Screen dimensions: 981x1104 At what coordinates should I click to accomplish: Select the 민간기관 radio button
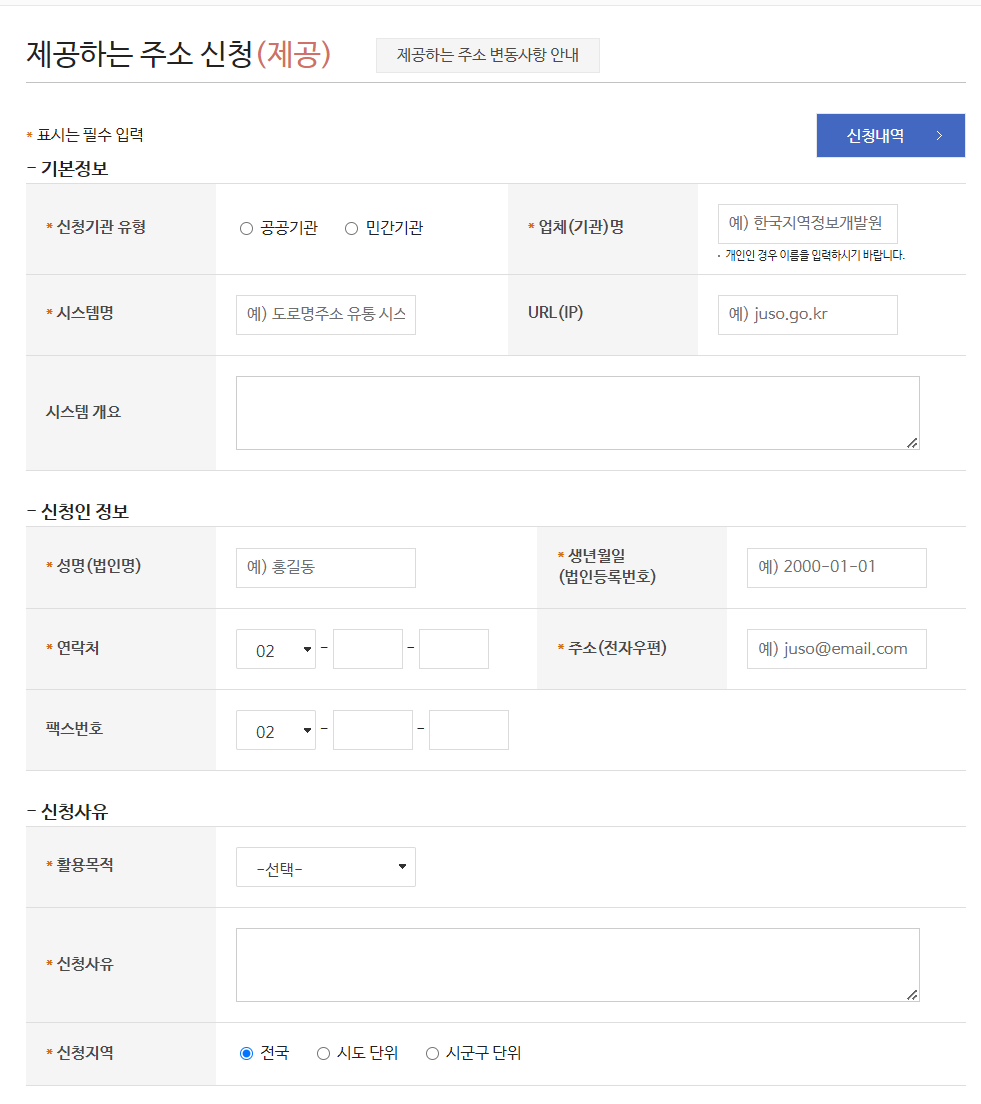(x=351, y=228)
